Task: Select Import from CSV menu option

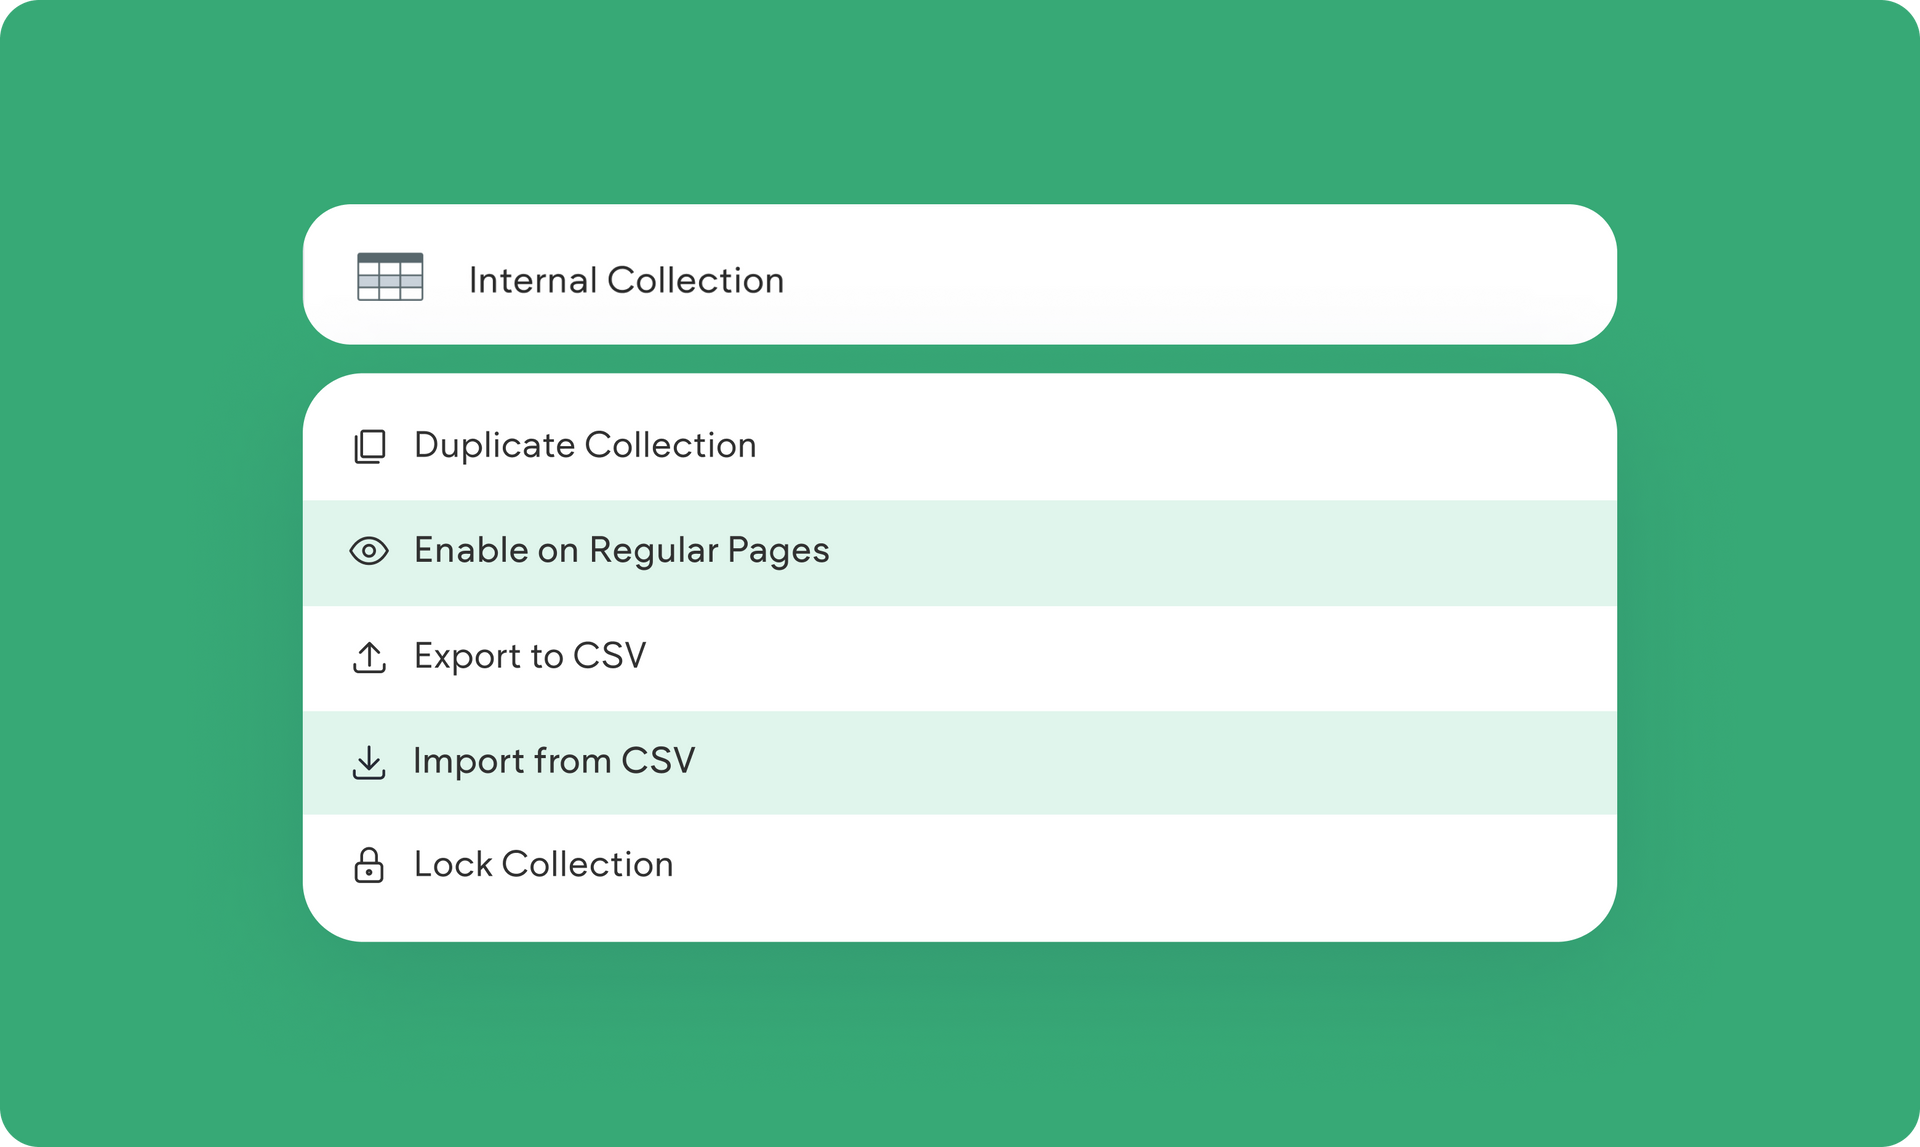Action: tap(554, 761)
